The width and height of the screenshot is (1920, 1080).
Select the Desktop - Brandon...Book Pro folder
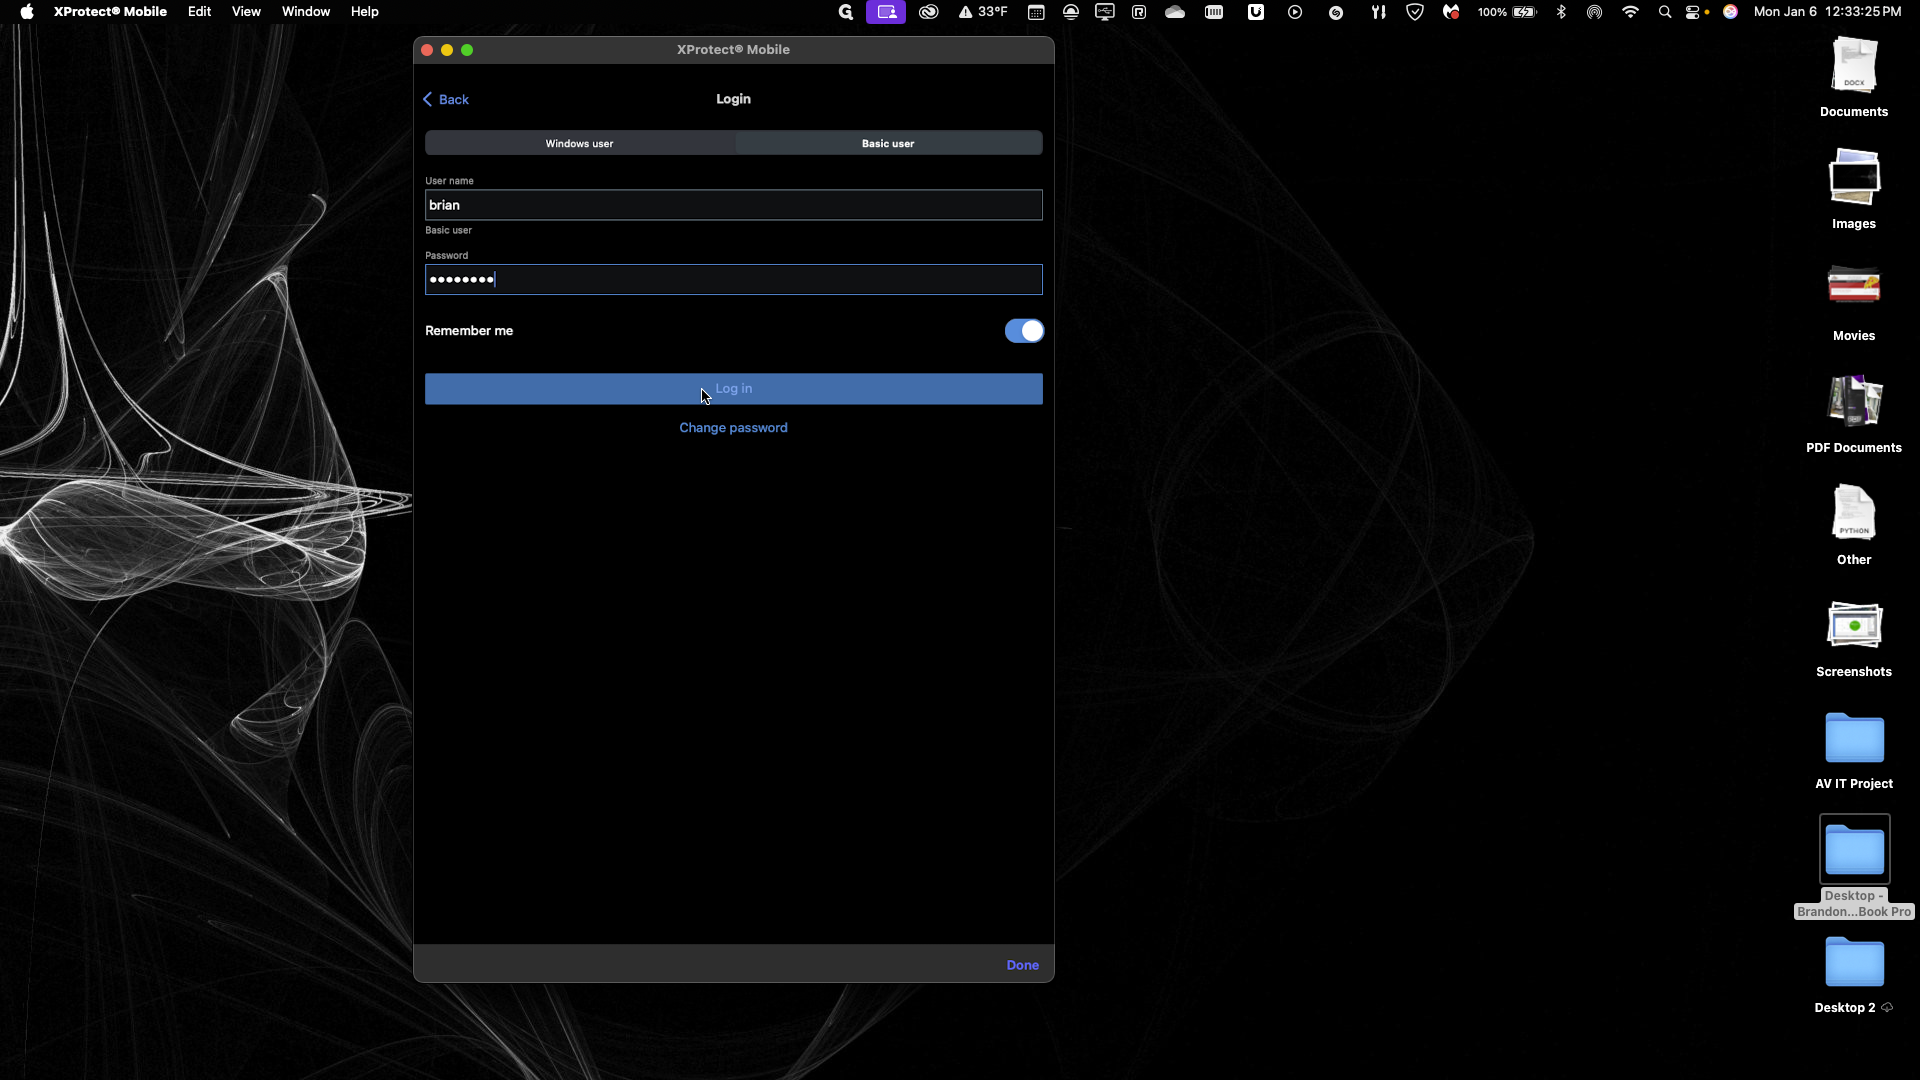[1854, 866]
